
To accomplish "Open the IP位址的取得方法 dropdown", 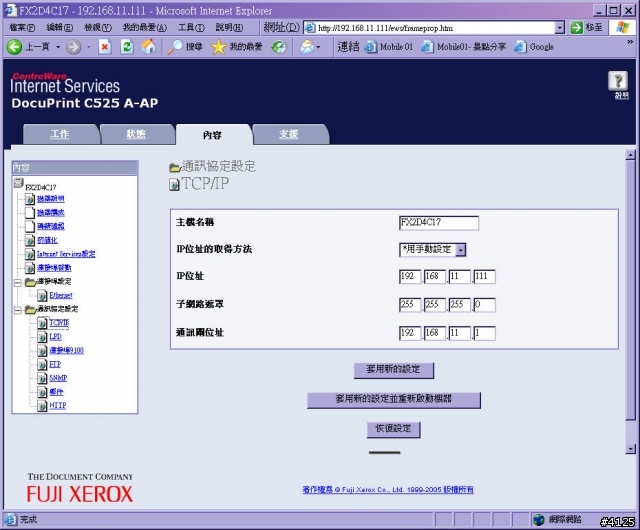I will pyautogui.click(x=460, y=249).
